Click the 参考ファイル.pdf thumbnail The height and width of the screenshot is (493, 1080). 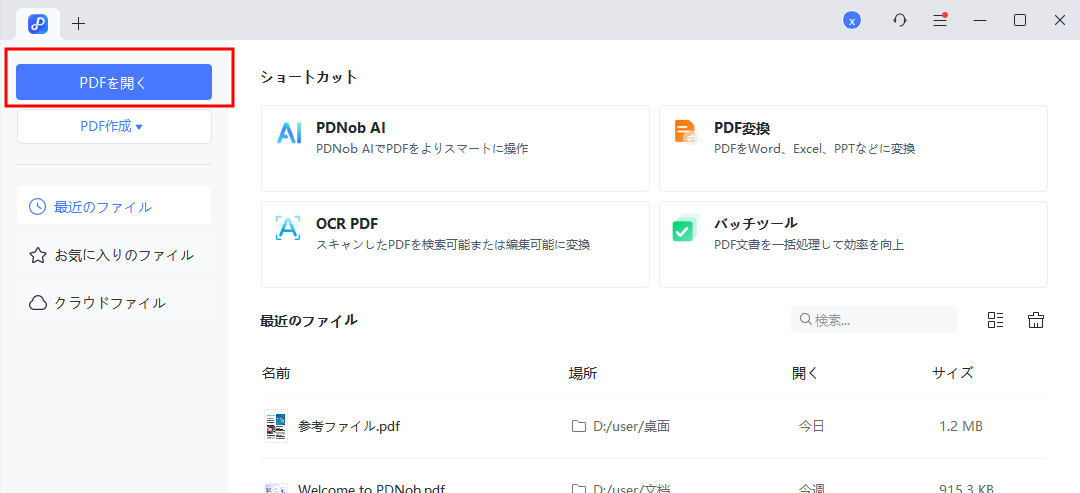276,426
